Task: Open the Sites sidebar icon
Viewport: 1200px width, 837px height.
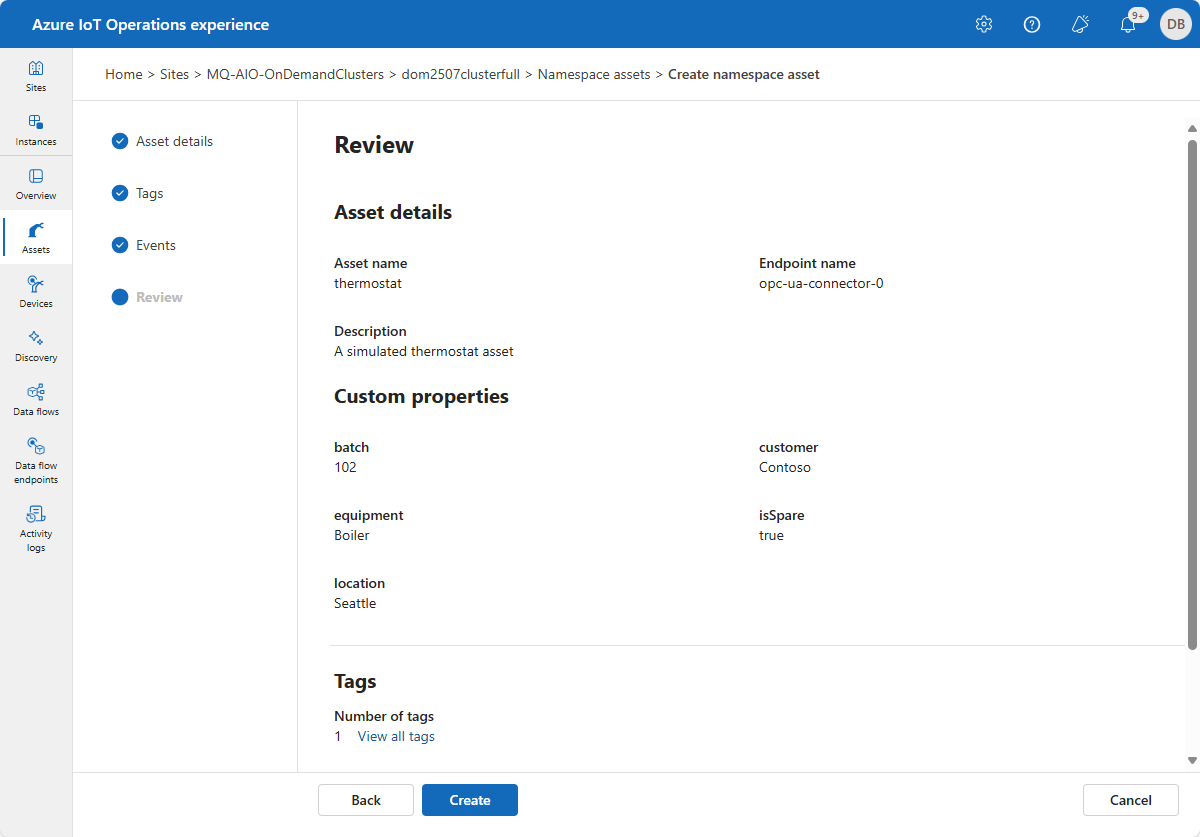Action: pos(36,76)
